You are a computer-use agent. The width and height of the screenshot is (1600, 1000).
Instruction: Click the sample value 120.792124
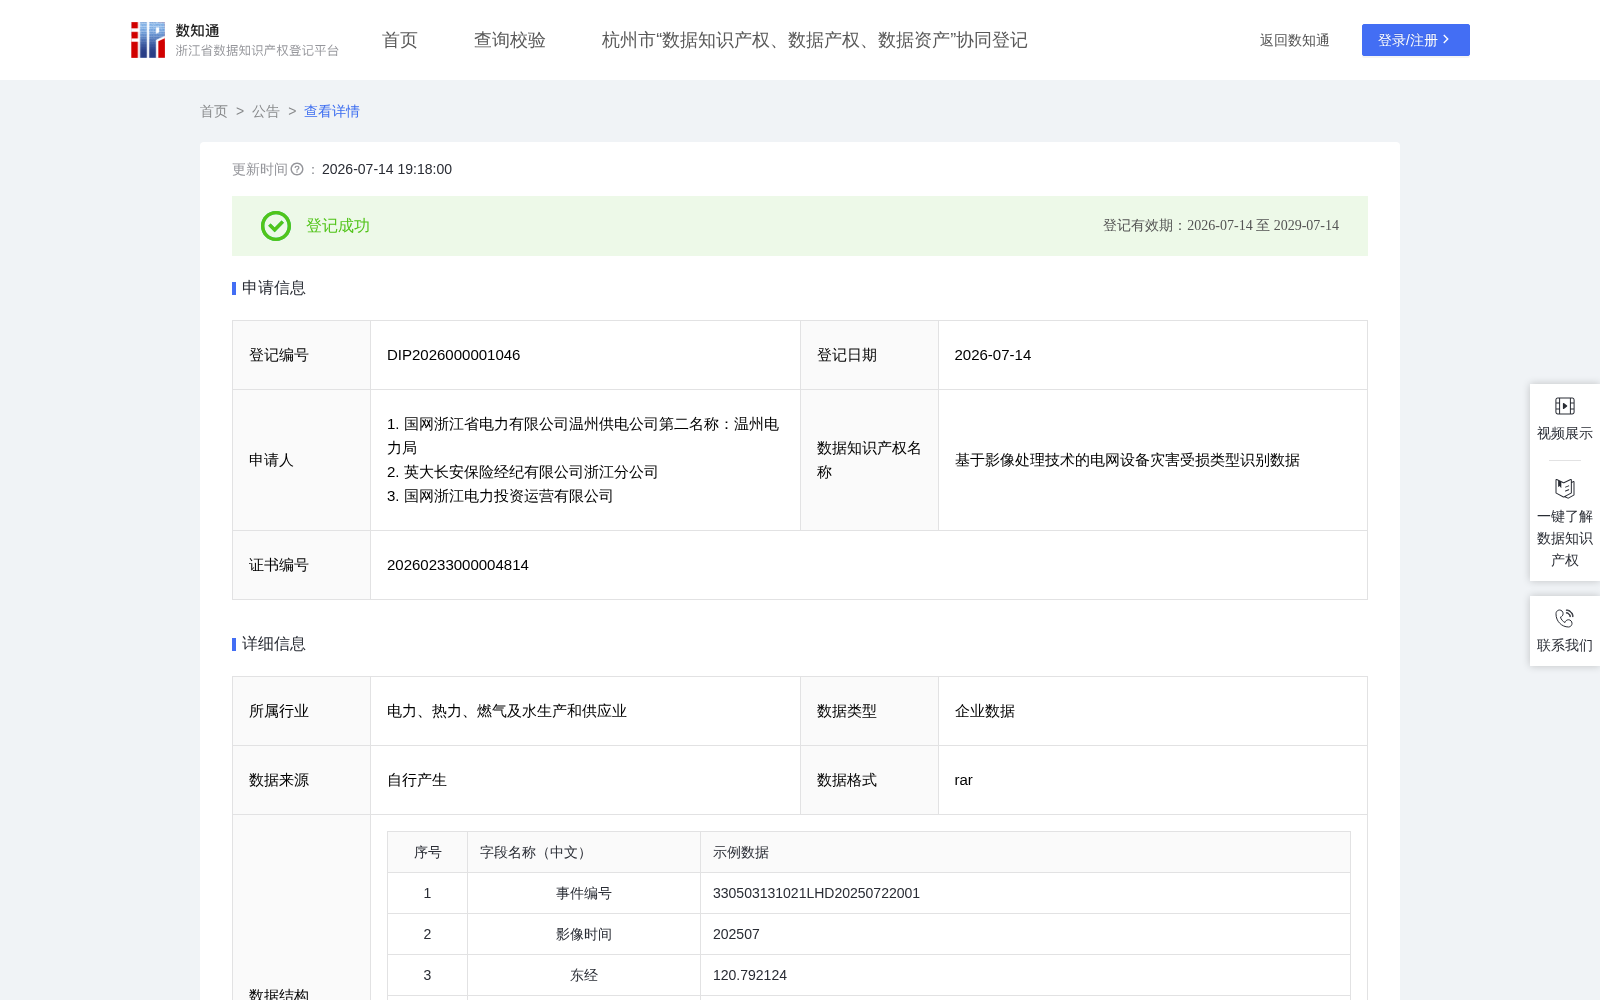[750, 975]
